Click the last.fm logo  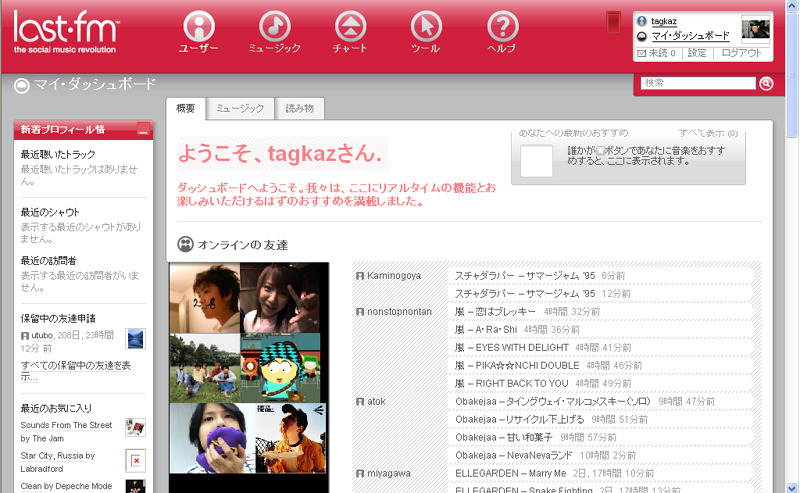pyautogui.click(x=66, y=32)
